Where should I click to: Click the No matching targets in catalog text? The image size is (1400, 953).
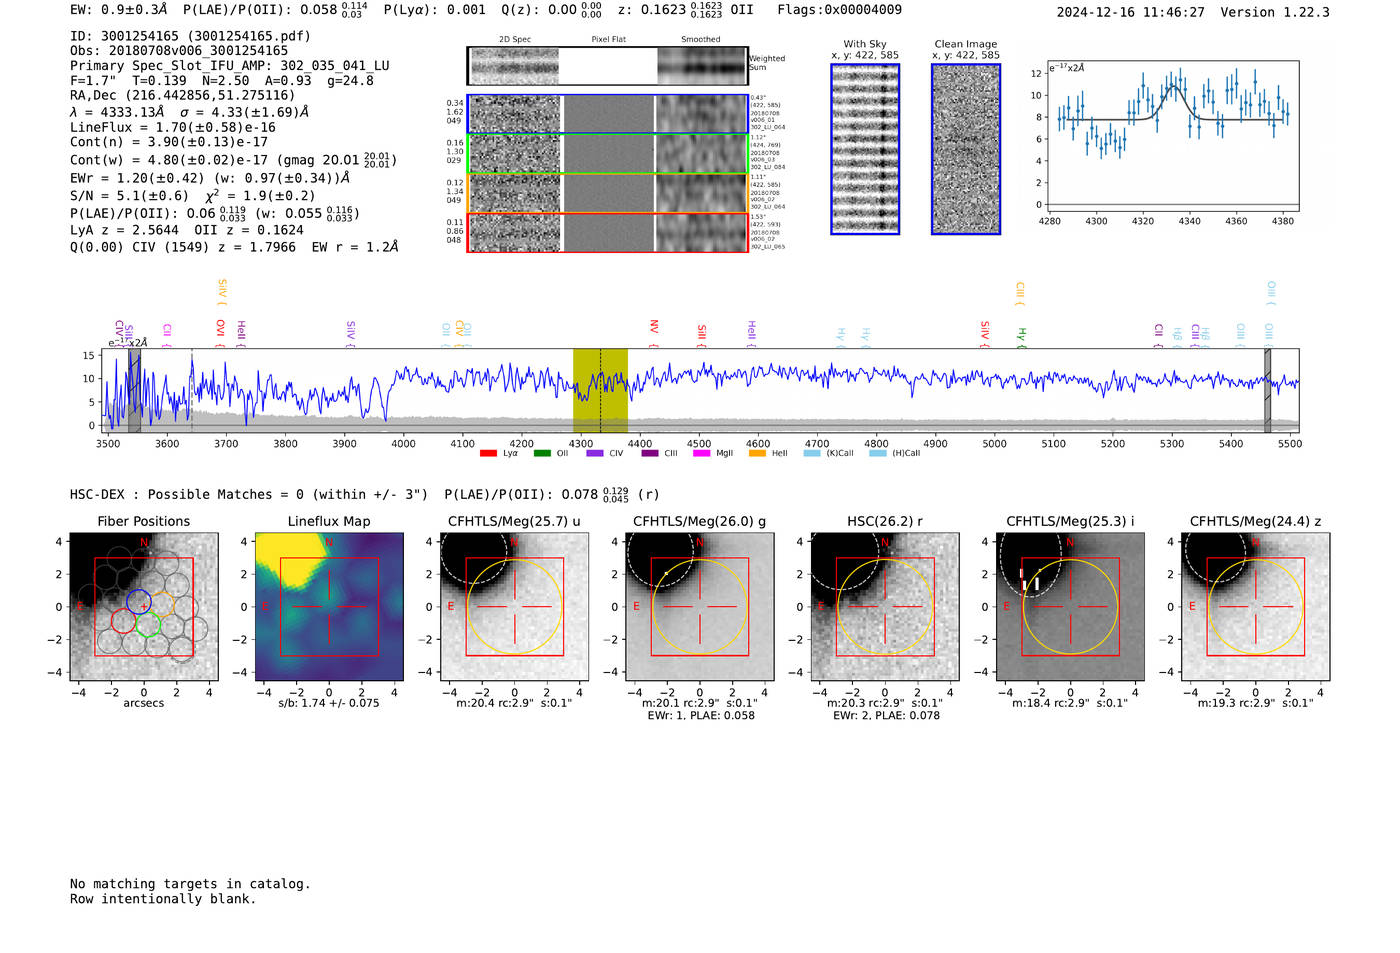[x=190, y=884]
